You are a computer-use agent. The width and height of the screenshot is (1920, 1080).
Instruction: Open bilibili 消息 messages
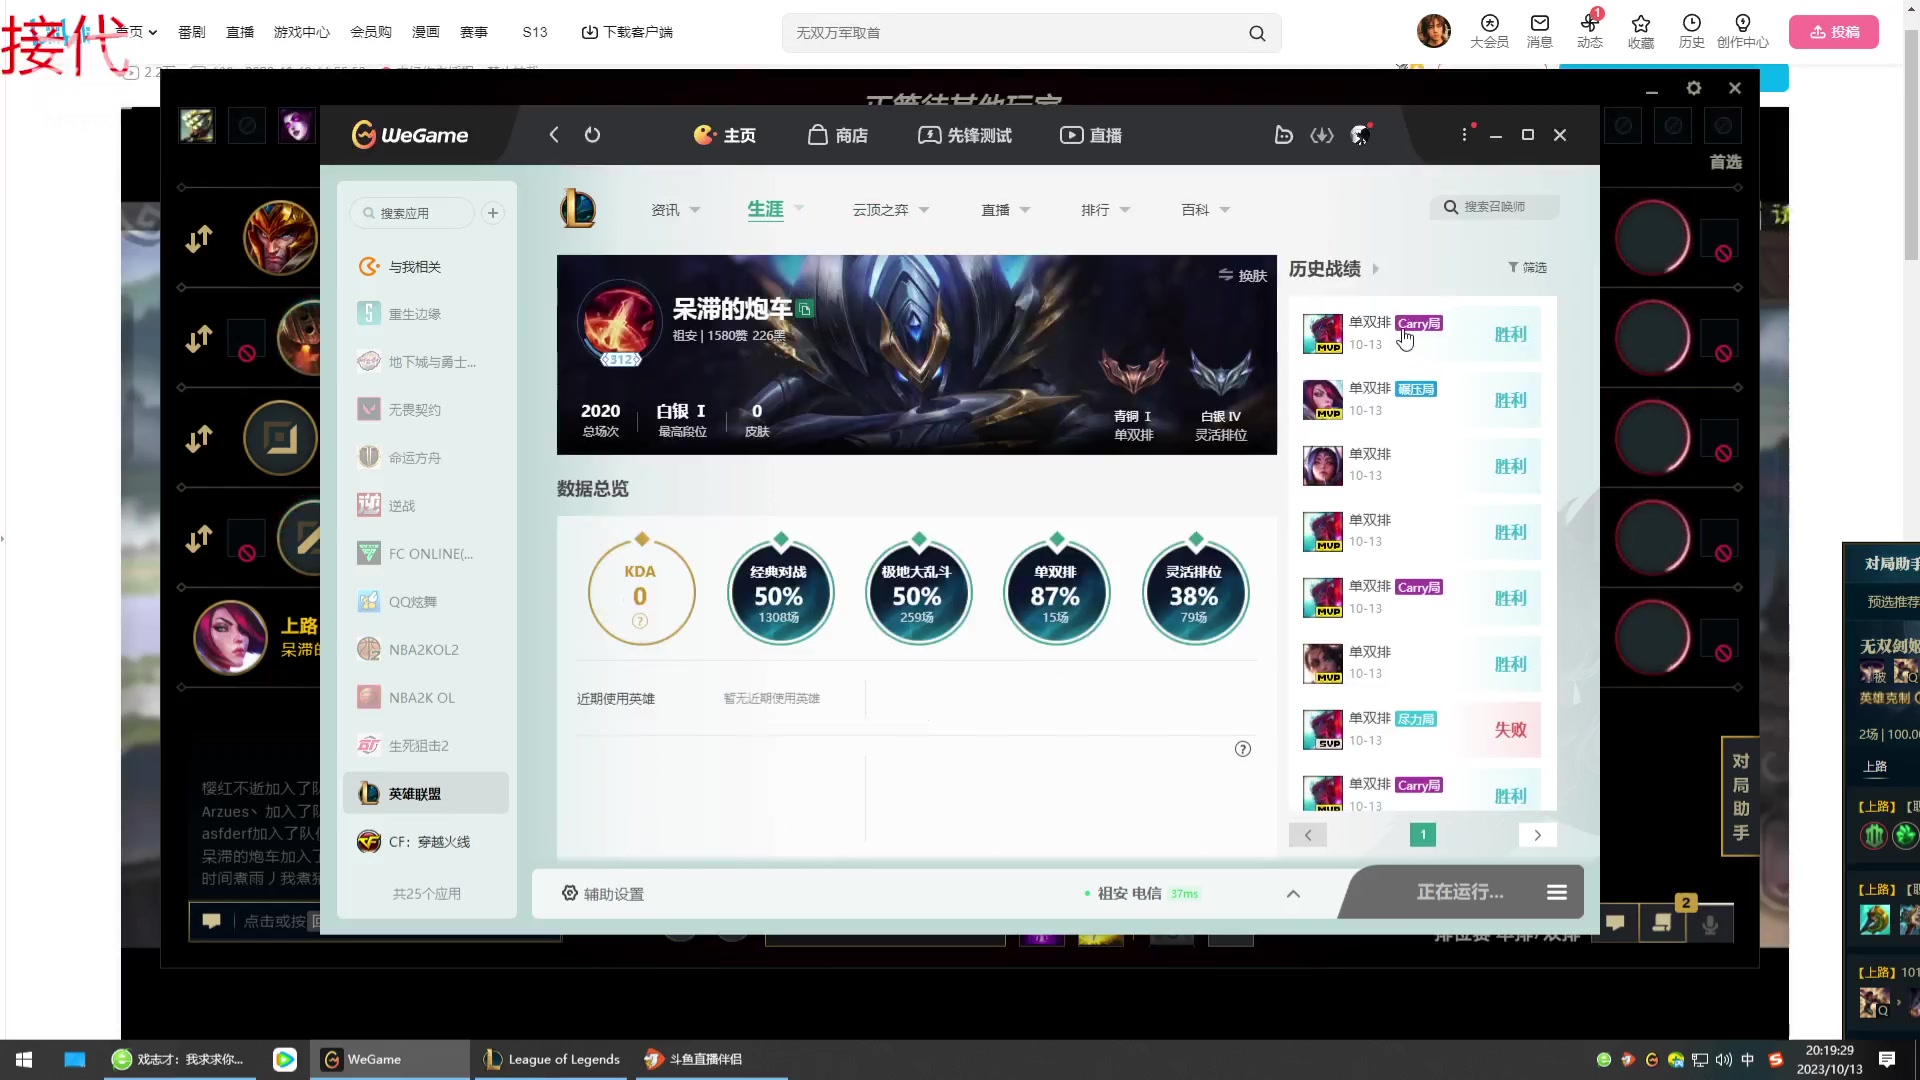pyautogui.click(x=1540, y=31)
